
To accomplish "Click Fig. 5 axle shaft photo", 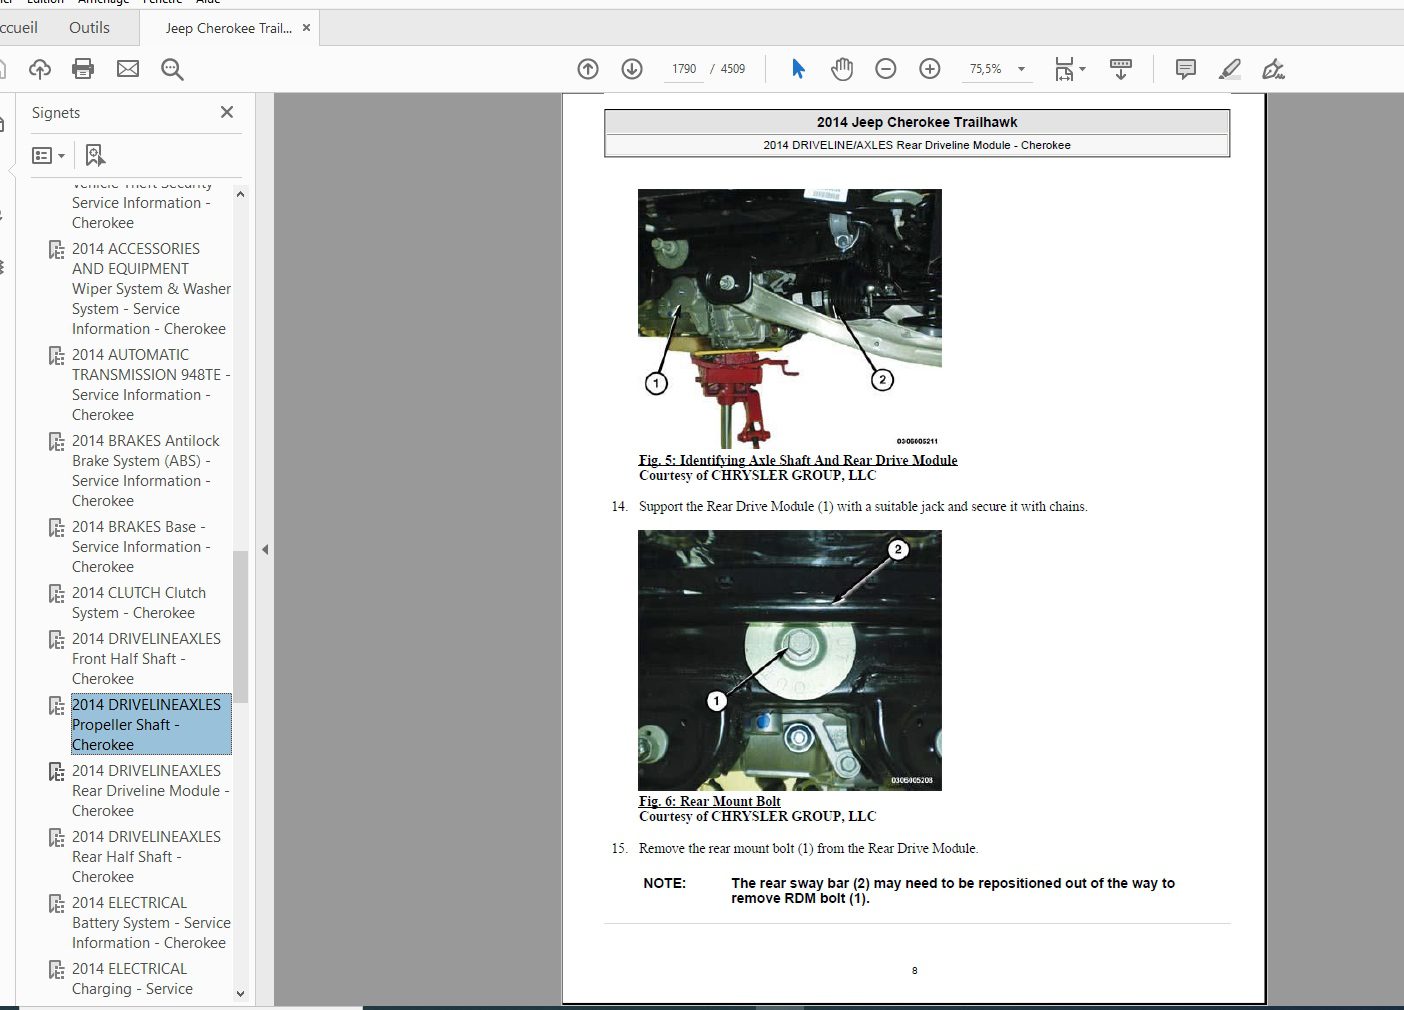I will pyautogui.click(x=790, y=318).
